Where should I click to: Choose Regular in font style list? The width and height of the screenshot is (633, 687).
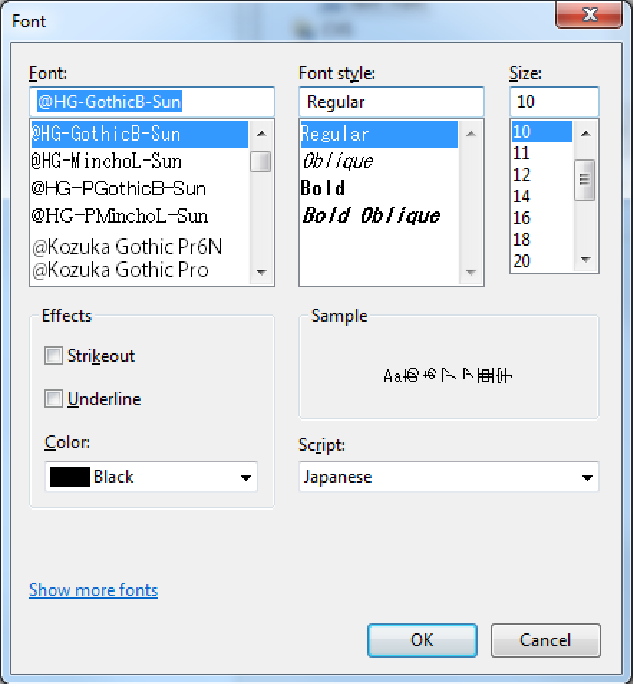[x=379, y=134]
